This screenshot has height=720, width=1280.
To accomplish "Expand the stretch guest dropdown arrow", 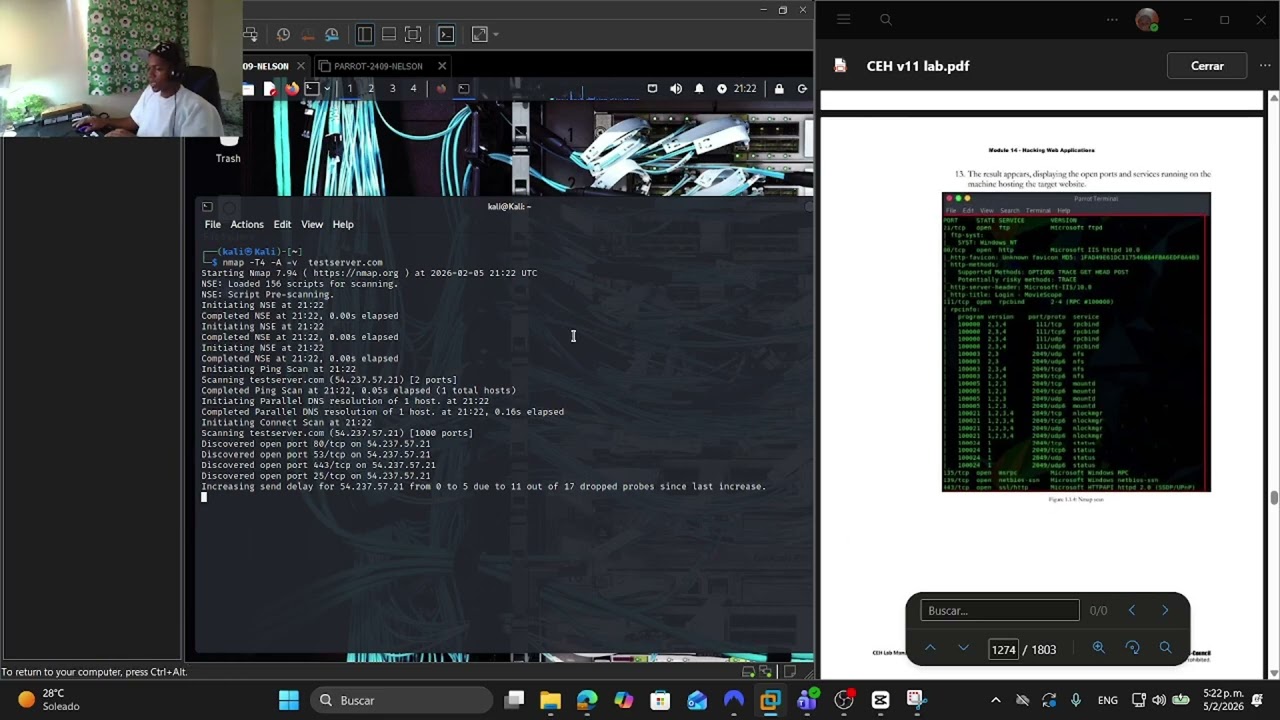I will point(495,35).
